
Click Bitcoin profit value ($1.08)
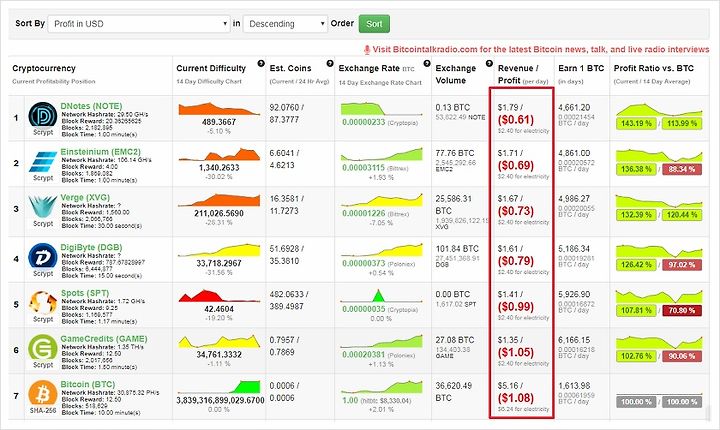click(x=516, y=398)
